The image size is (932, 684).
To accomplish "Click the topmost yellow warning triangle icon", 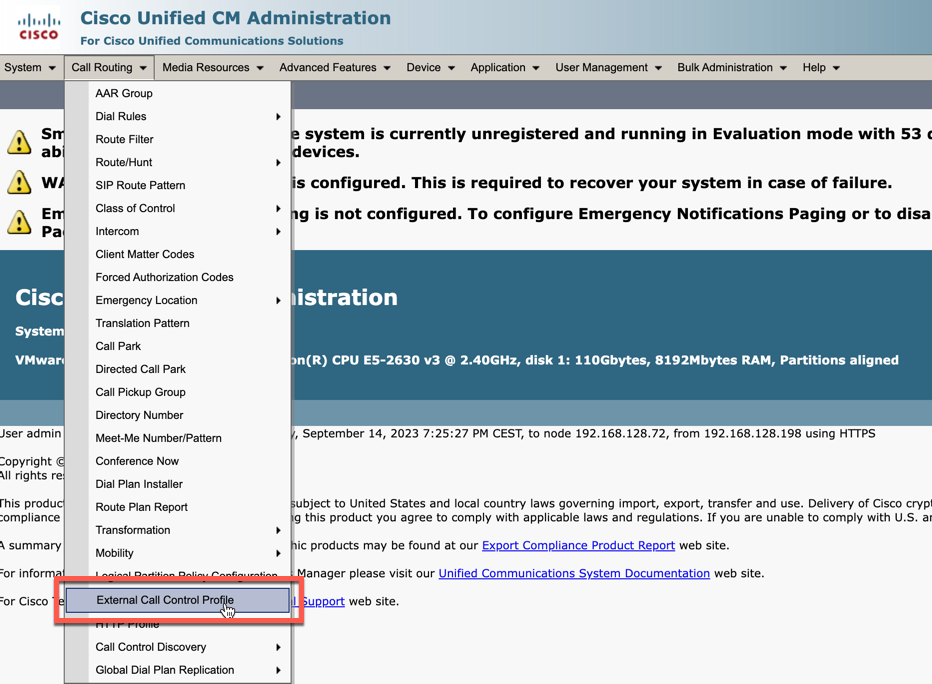I will click(19, 143).
